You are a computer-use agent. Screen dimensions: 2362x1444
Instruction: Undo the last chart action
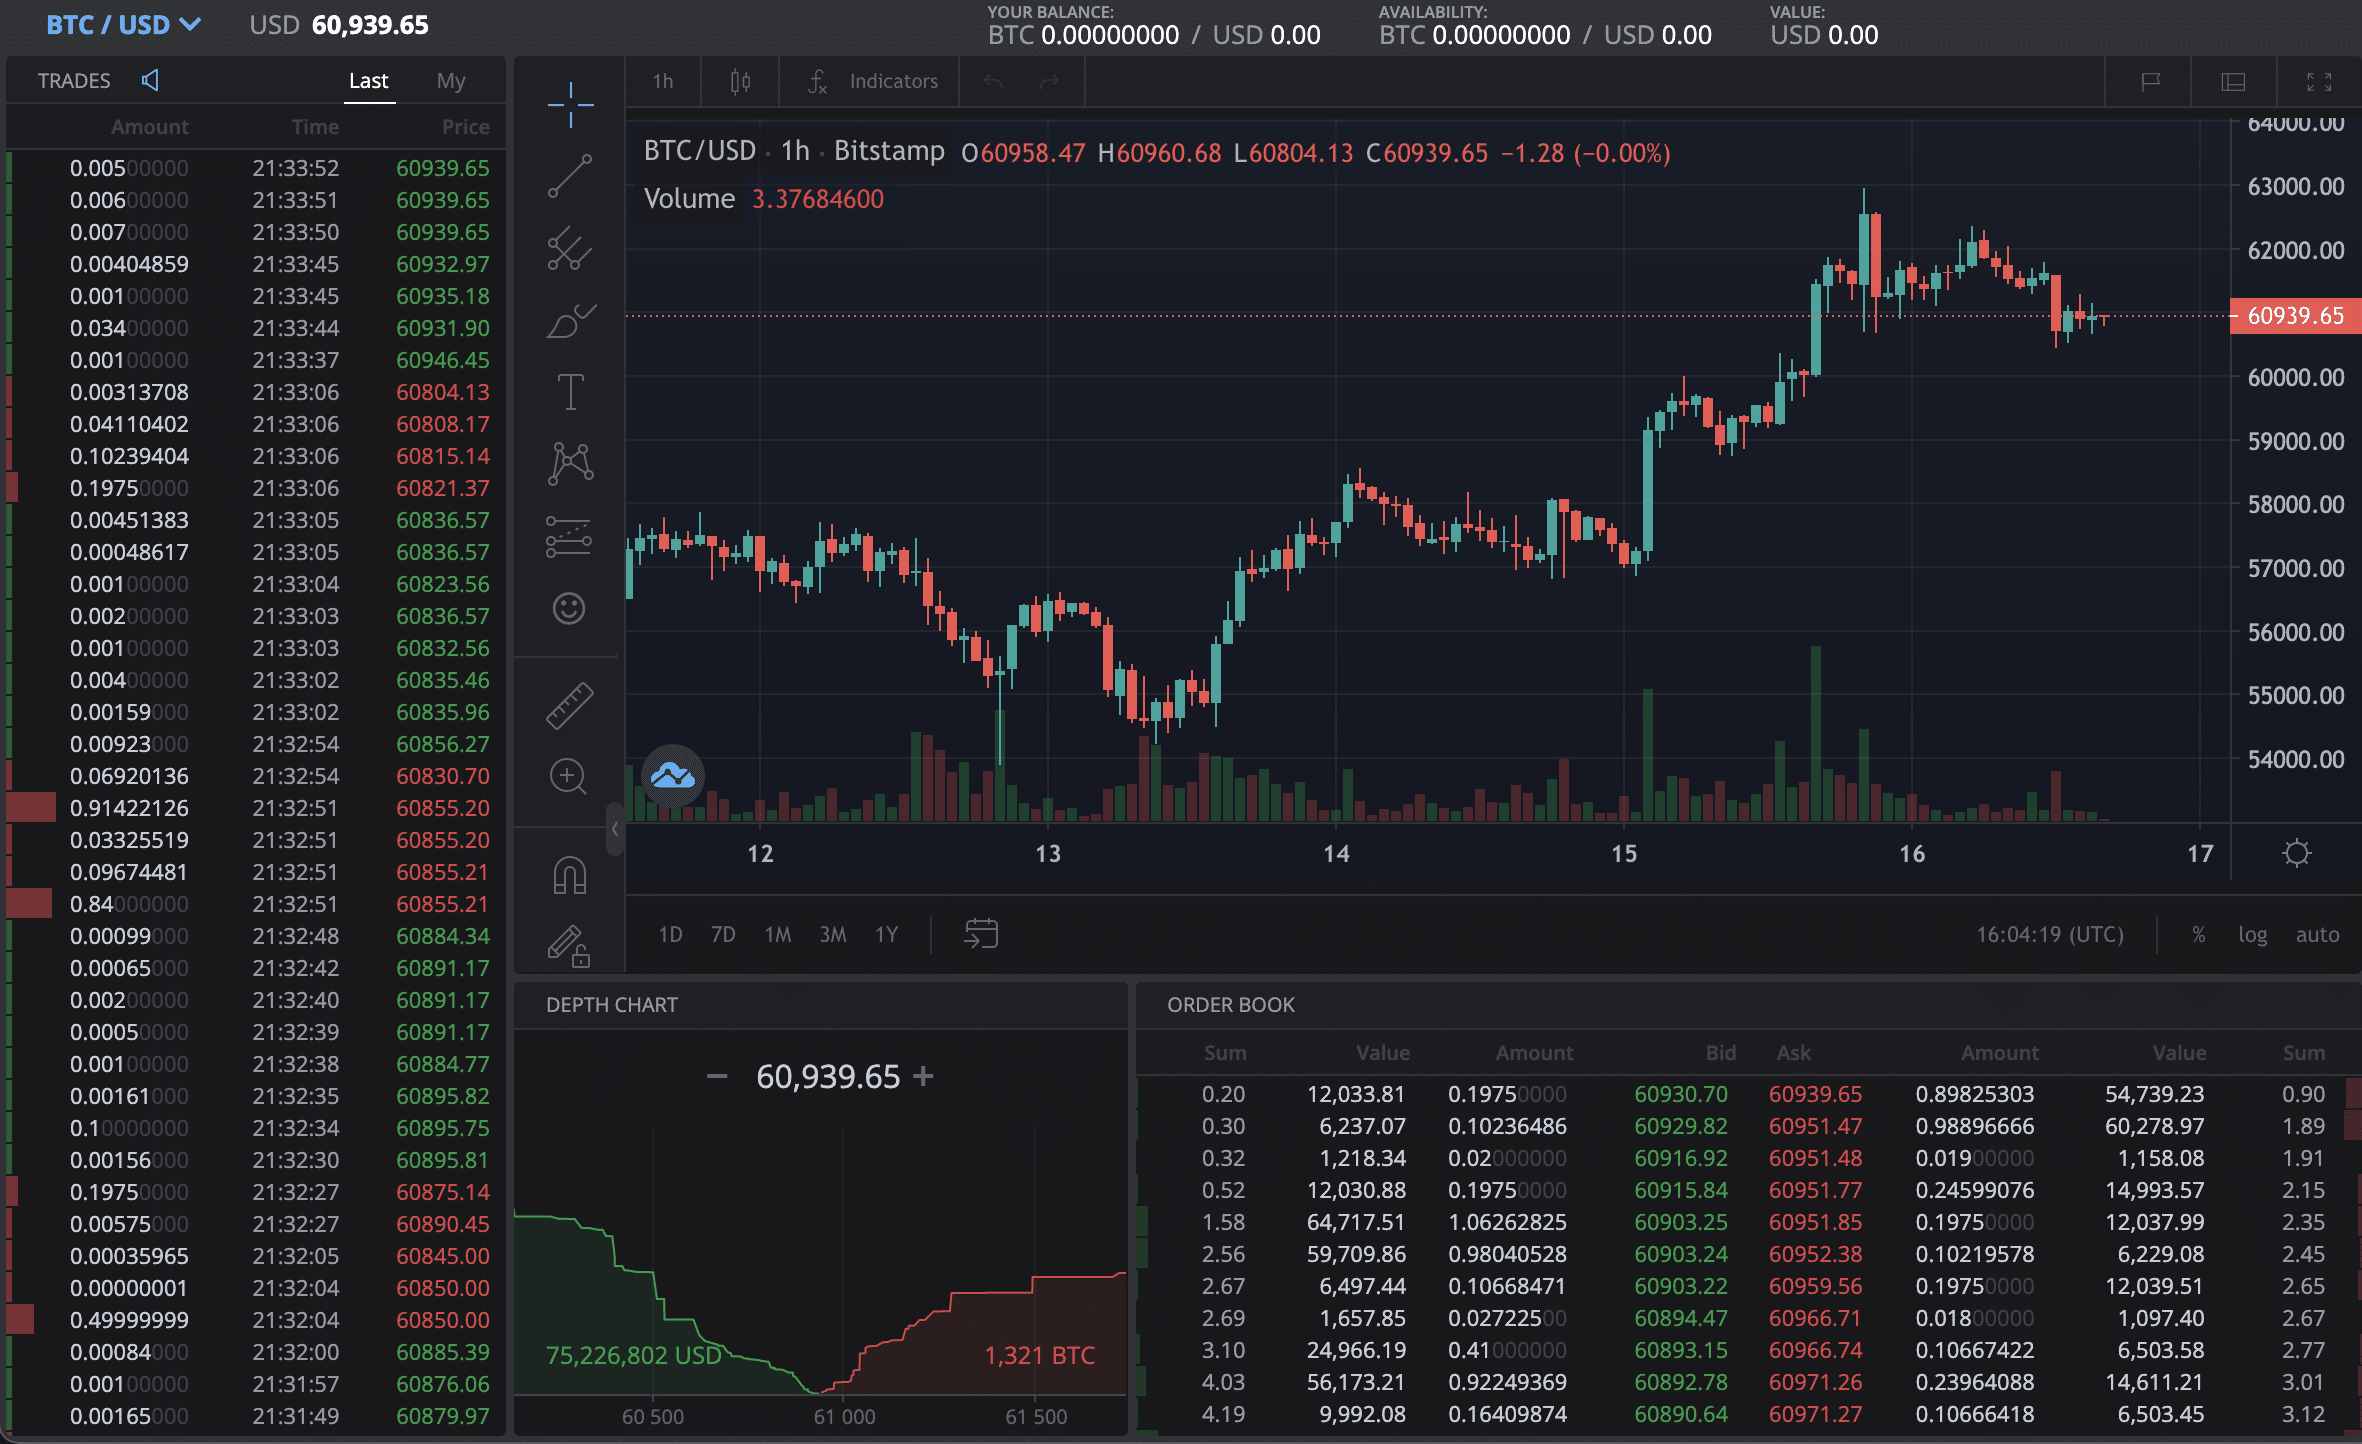point(993,81)
